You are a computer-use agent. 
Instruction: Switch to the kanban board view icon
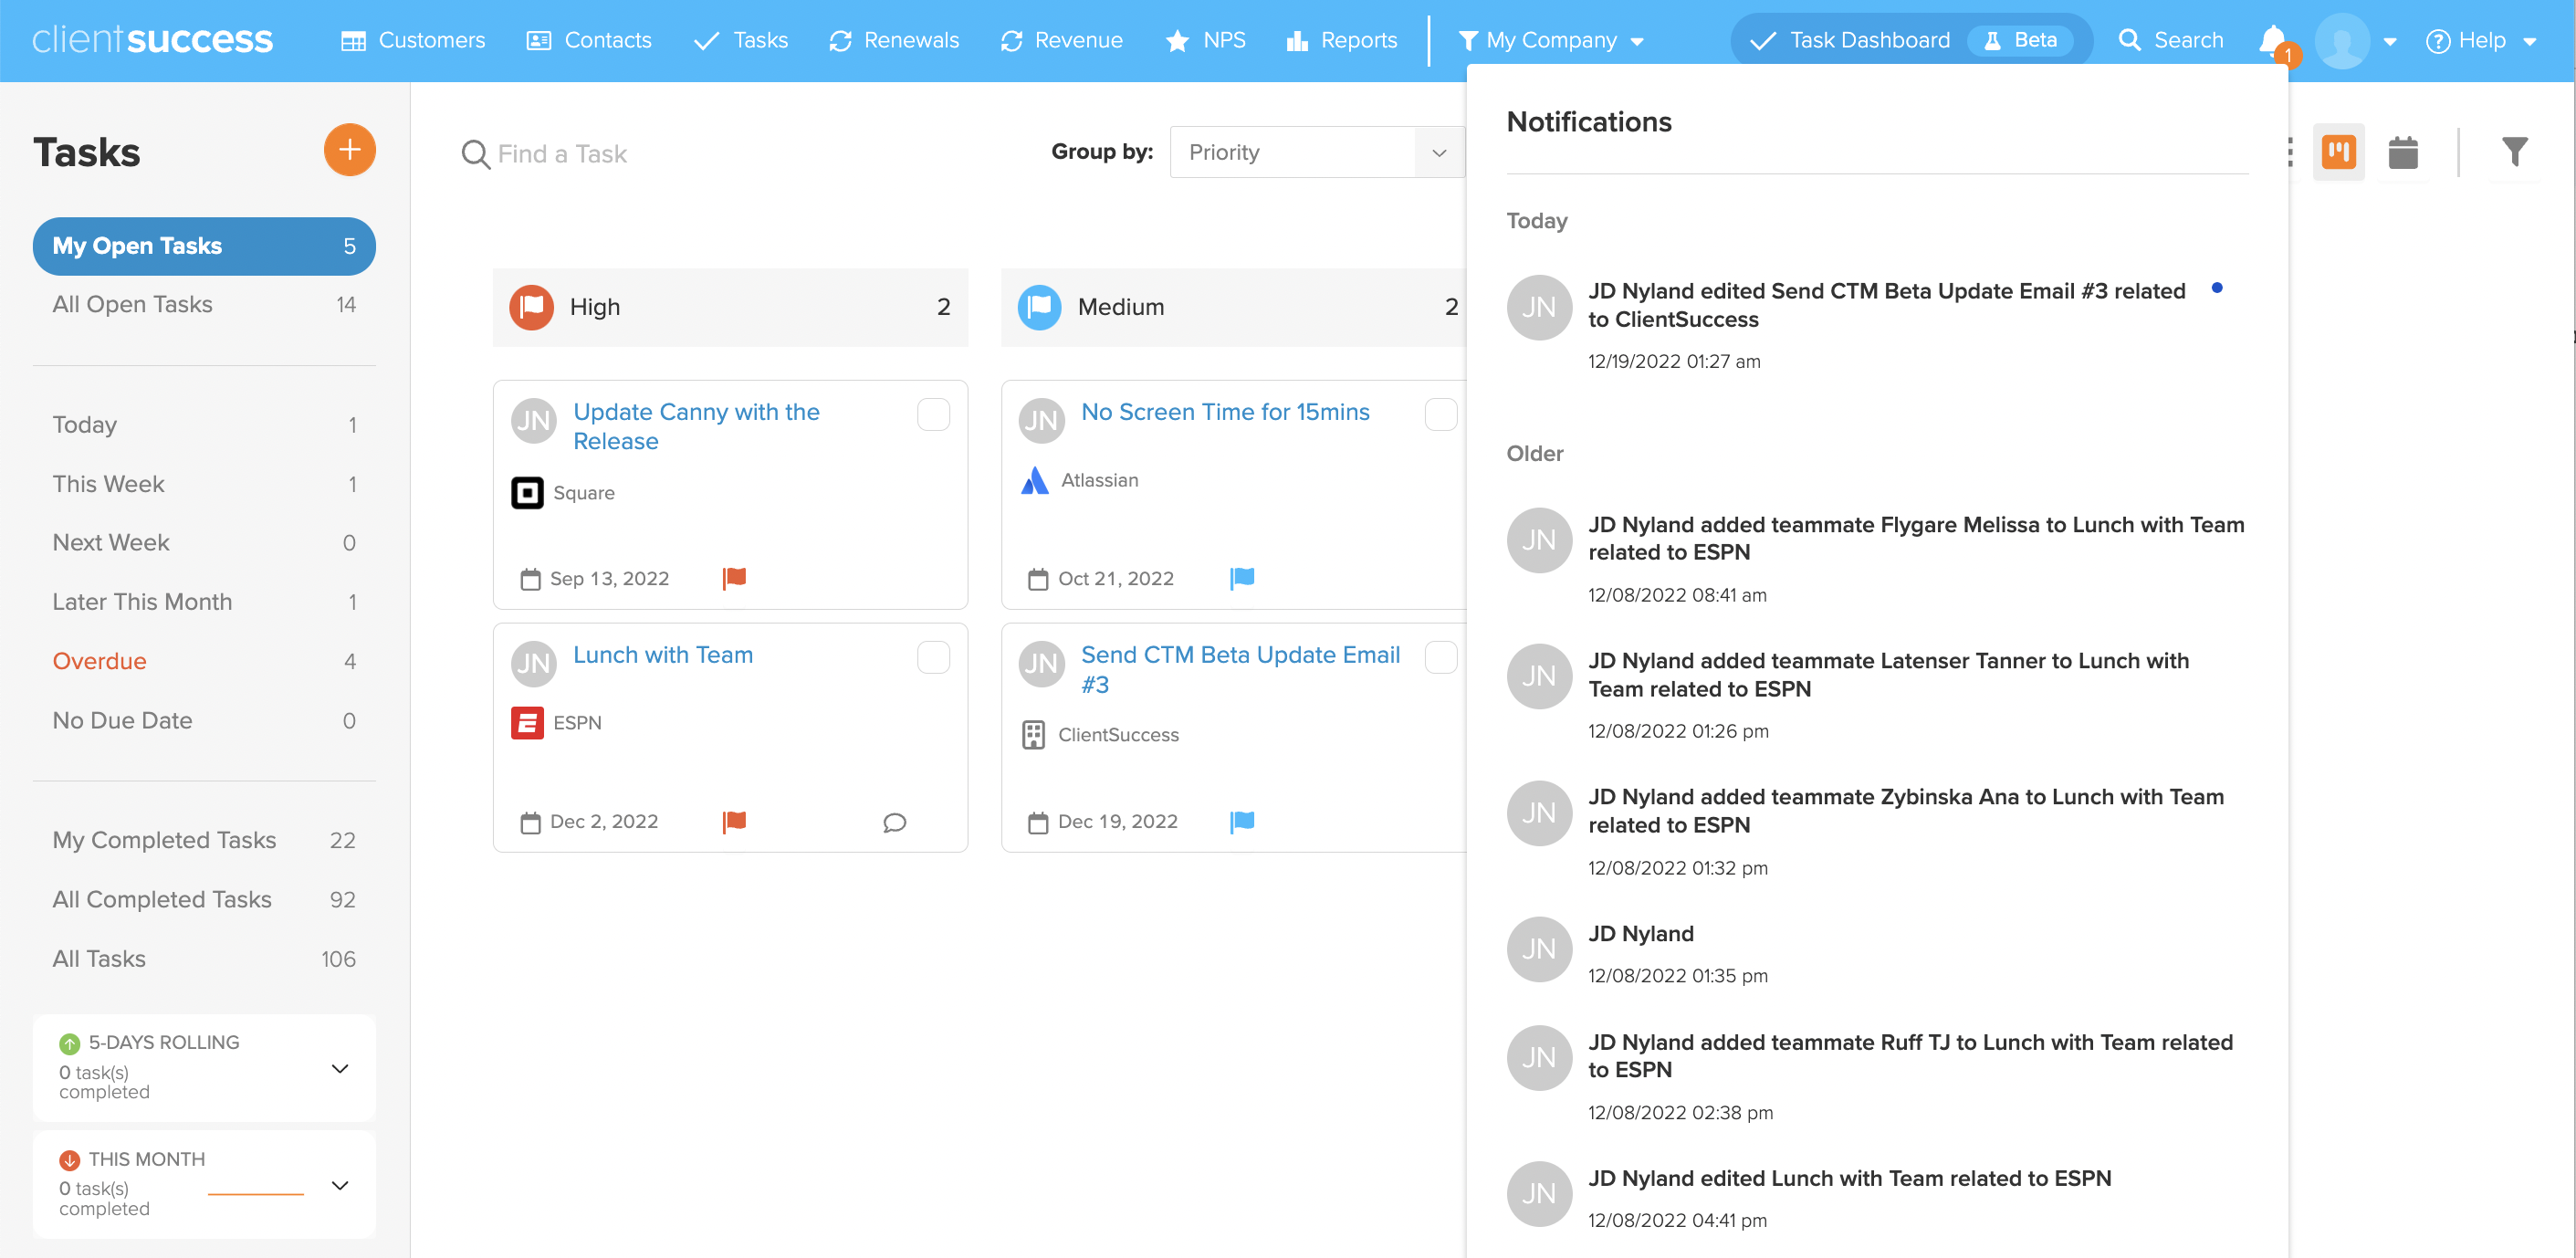coord(2338,152)
